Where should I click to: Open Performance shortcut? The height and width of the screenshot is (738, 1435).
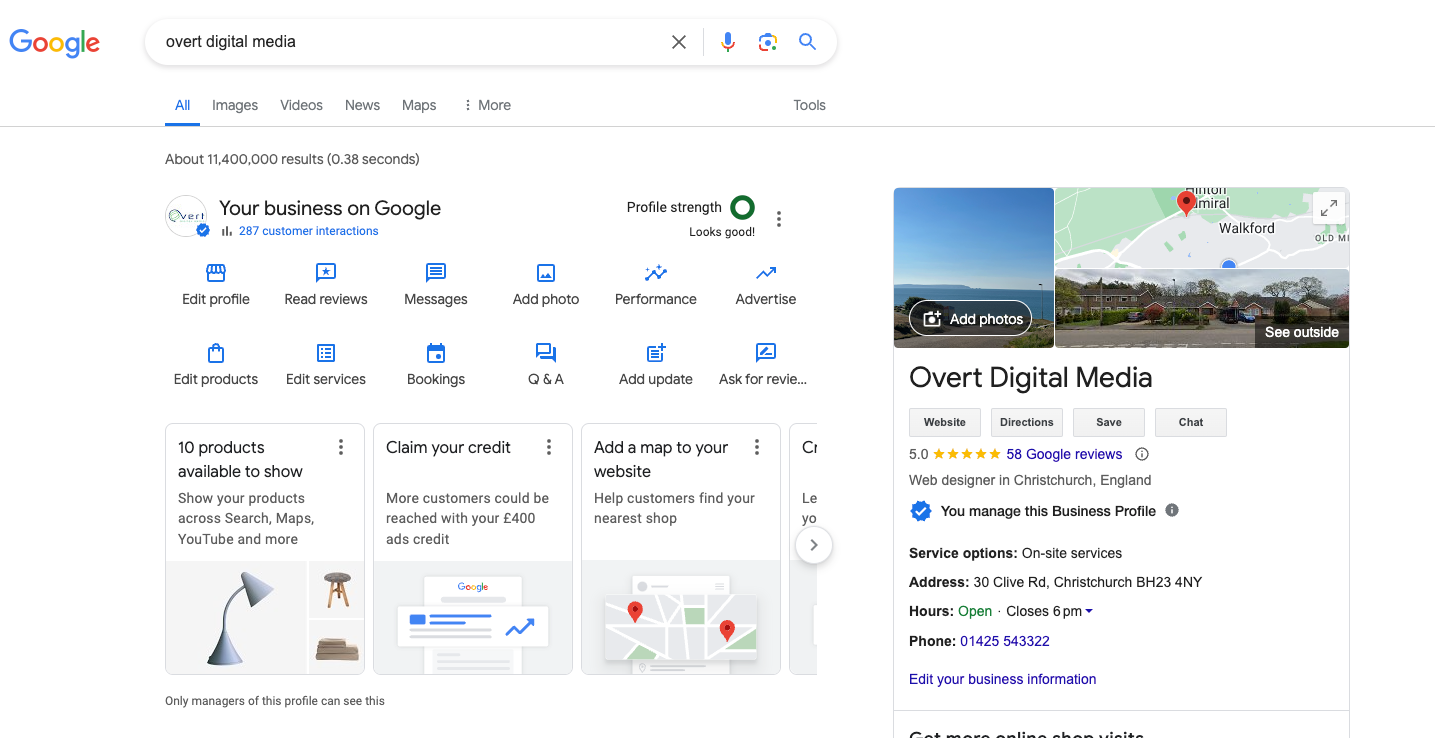tap(656, 284)
